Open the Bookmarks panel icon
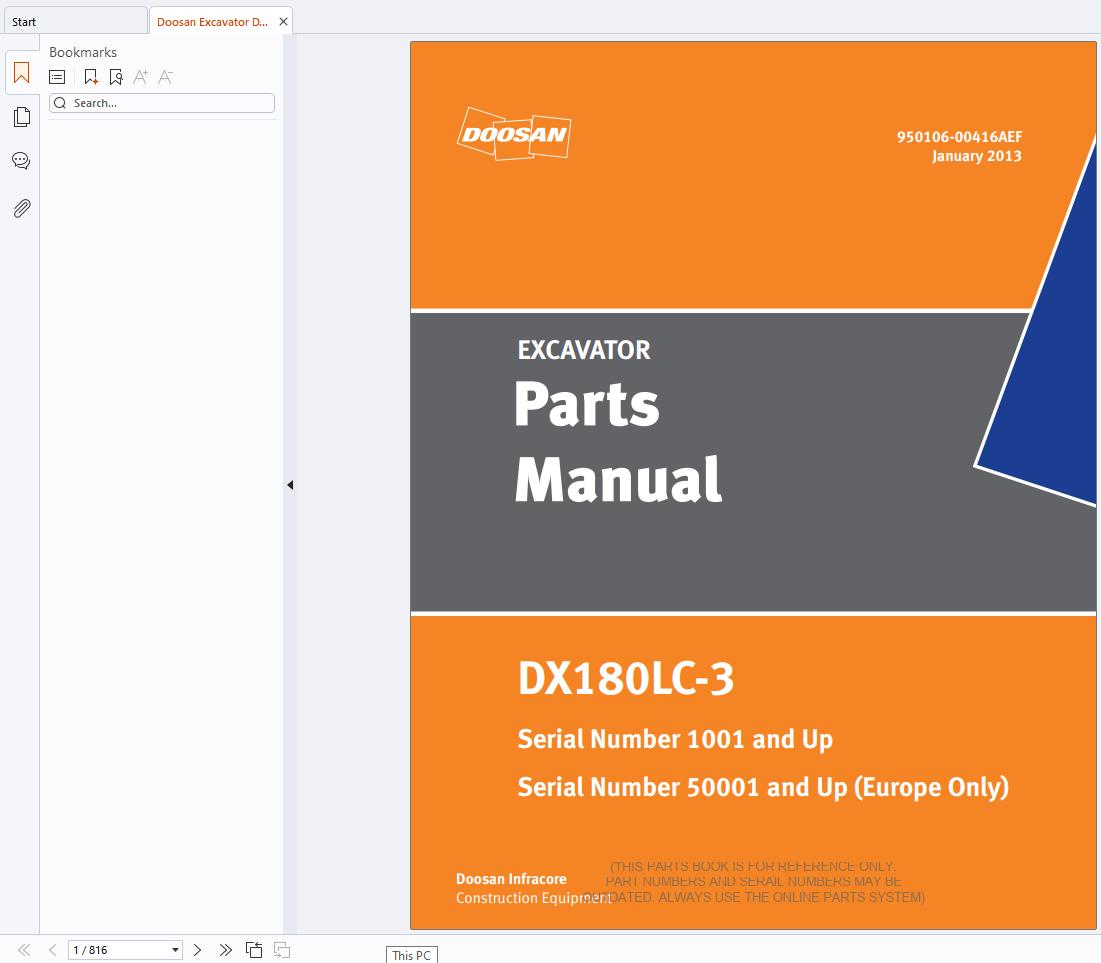The image size is (1101, 963). pos(21,73)
